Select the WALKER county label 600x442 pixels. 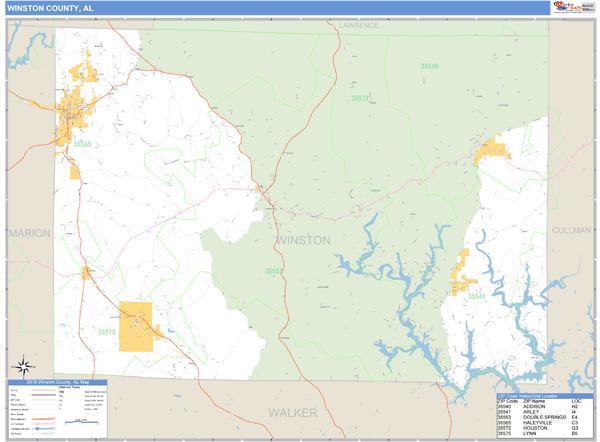[292, 412]
